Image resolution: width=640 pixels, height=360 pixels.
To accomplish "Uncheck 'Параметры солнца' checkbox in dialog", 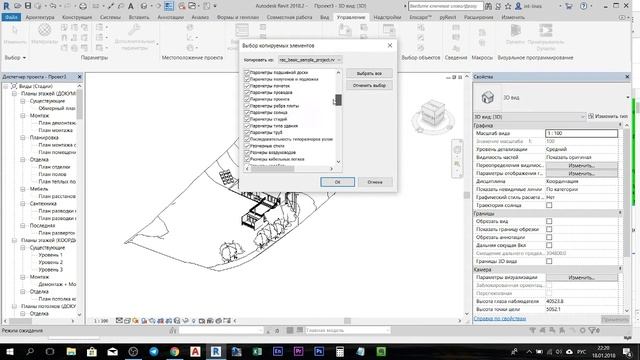I will 247,112.
